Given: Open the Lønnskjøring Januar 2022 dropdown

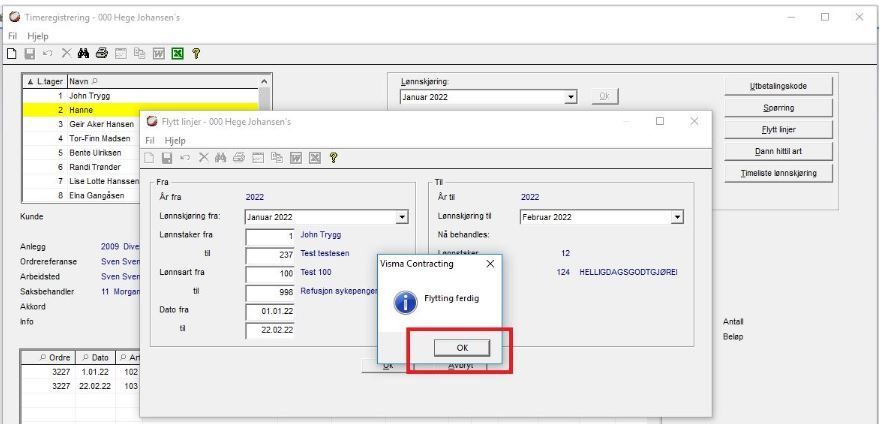Looking at the screenshot, I should click(x=571, y=97).
